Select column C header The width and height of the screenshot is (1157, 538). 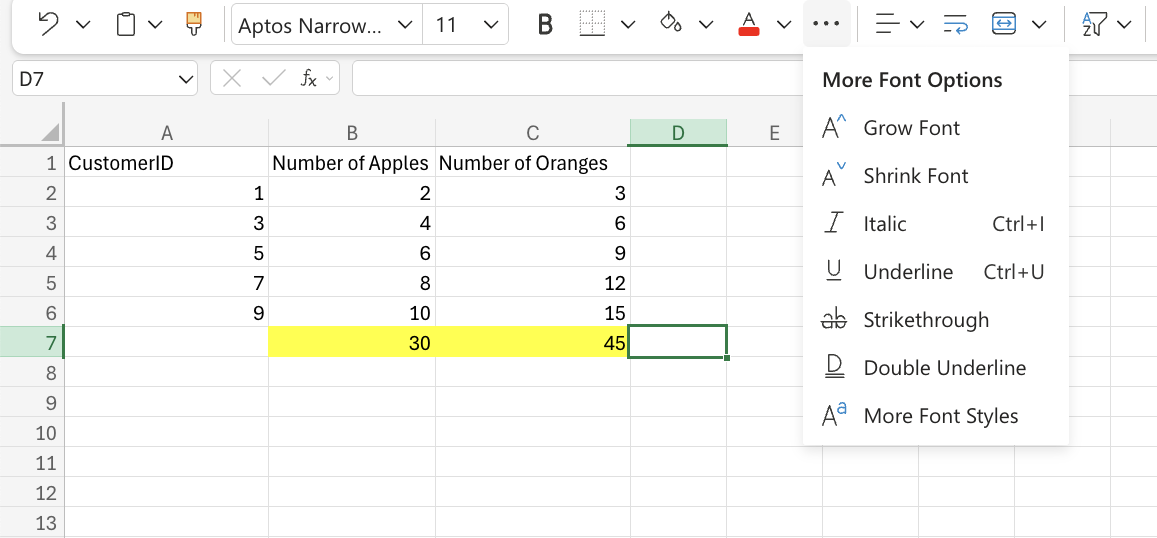533,133
